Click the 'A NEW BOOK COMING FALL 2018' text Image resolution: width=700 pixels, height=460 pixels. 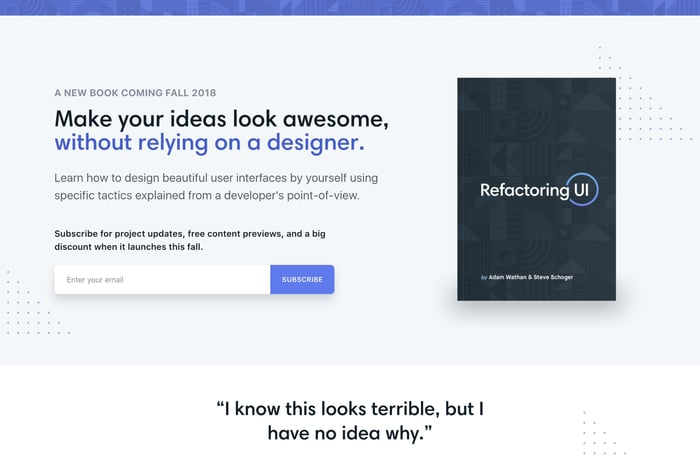[x=135, y=93]
